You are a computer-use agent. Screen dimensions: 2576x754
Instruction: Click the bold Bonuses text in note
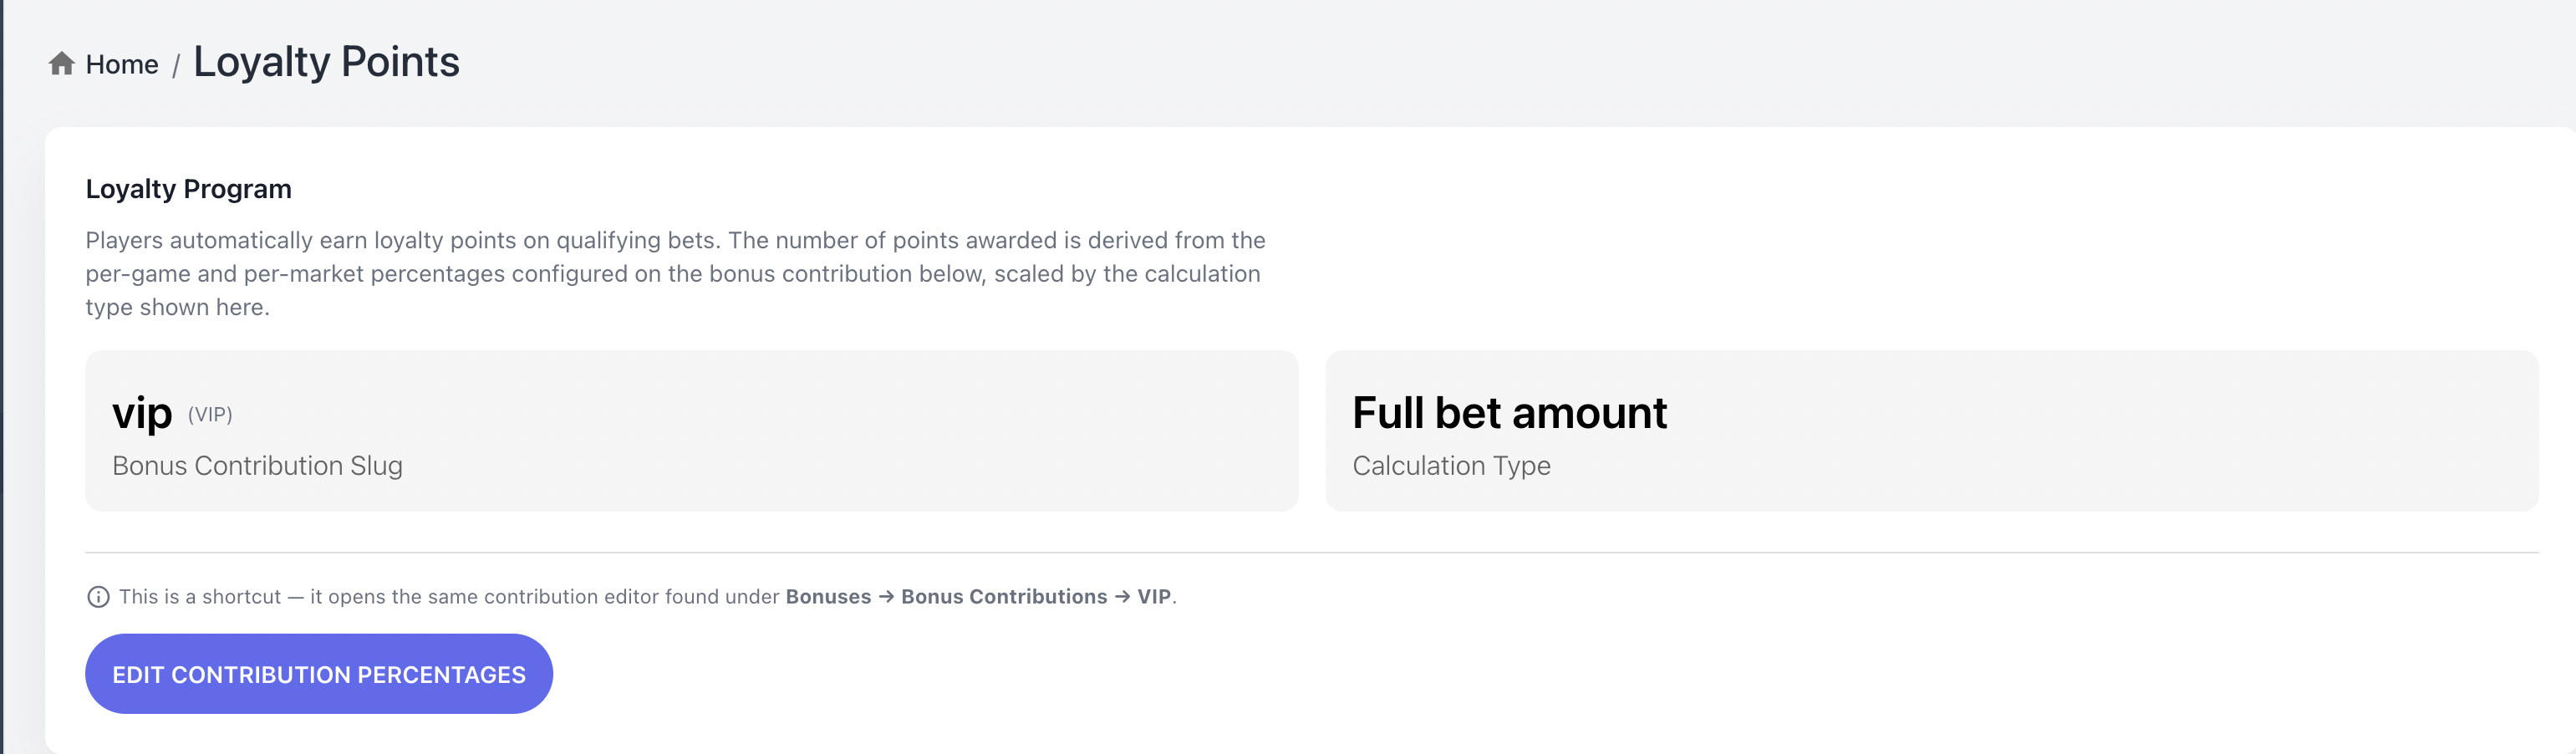coord(828,597)
